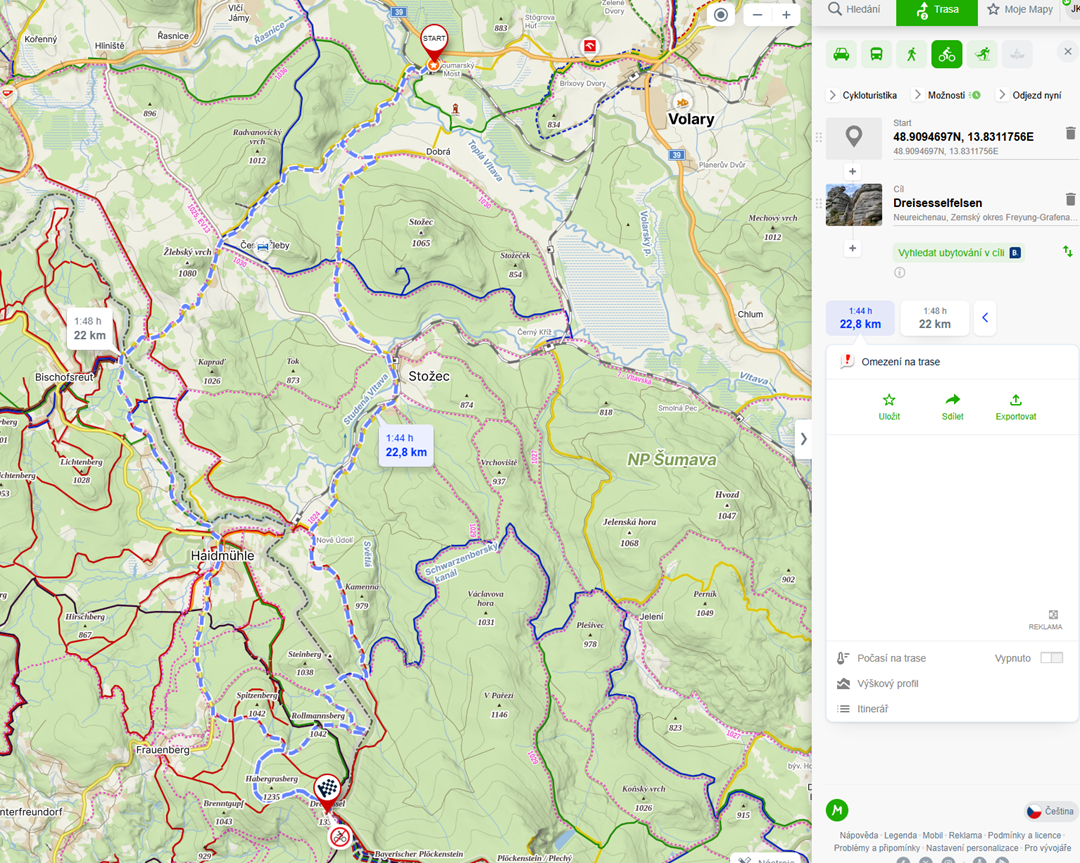Open the Legenda map legend link
Screen dimensions: 1080x863
pos(900,835)
